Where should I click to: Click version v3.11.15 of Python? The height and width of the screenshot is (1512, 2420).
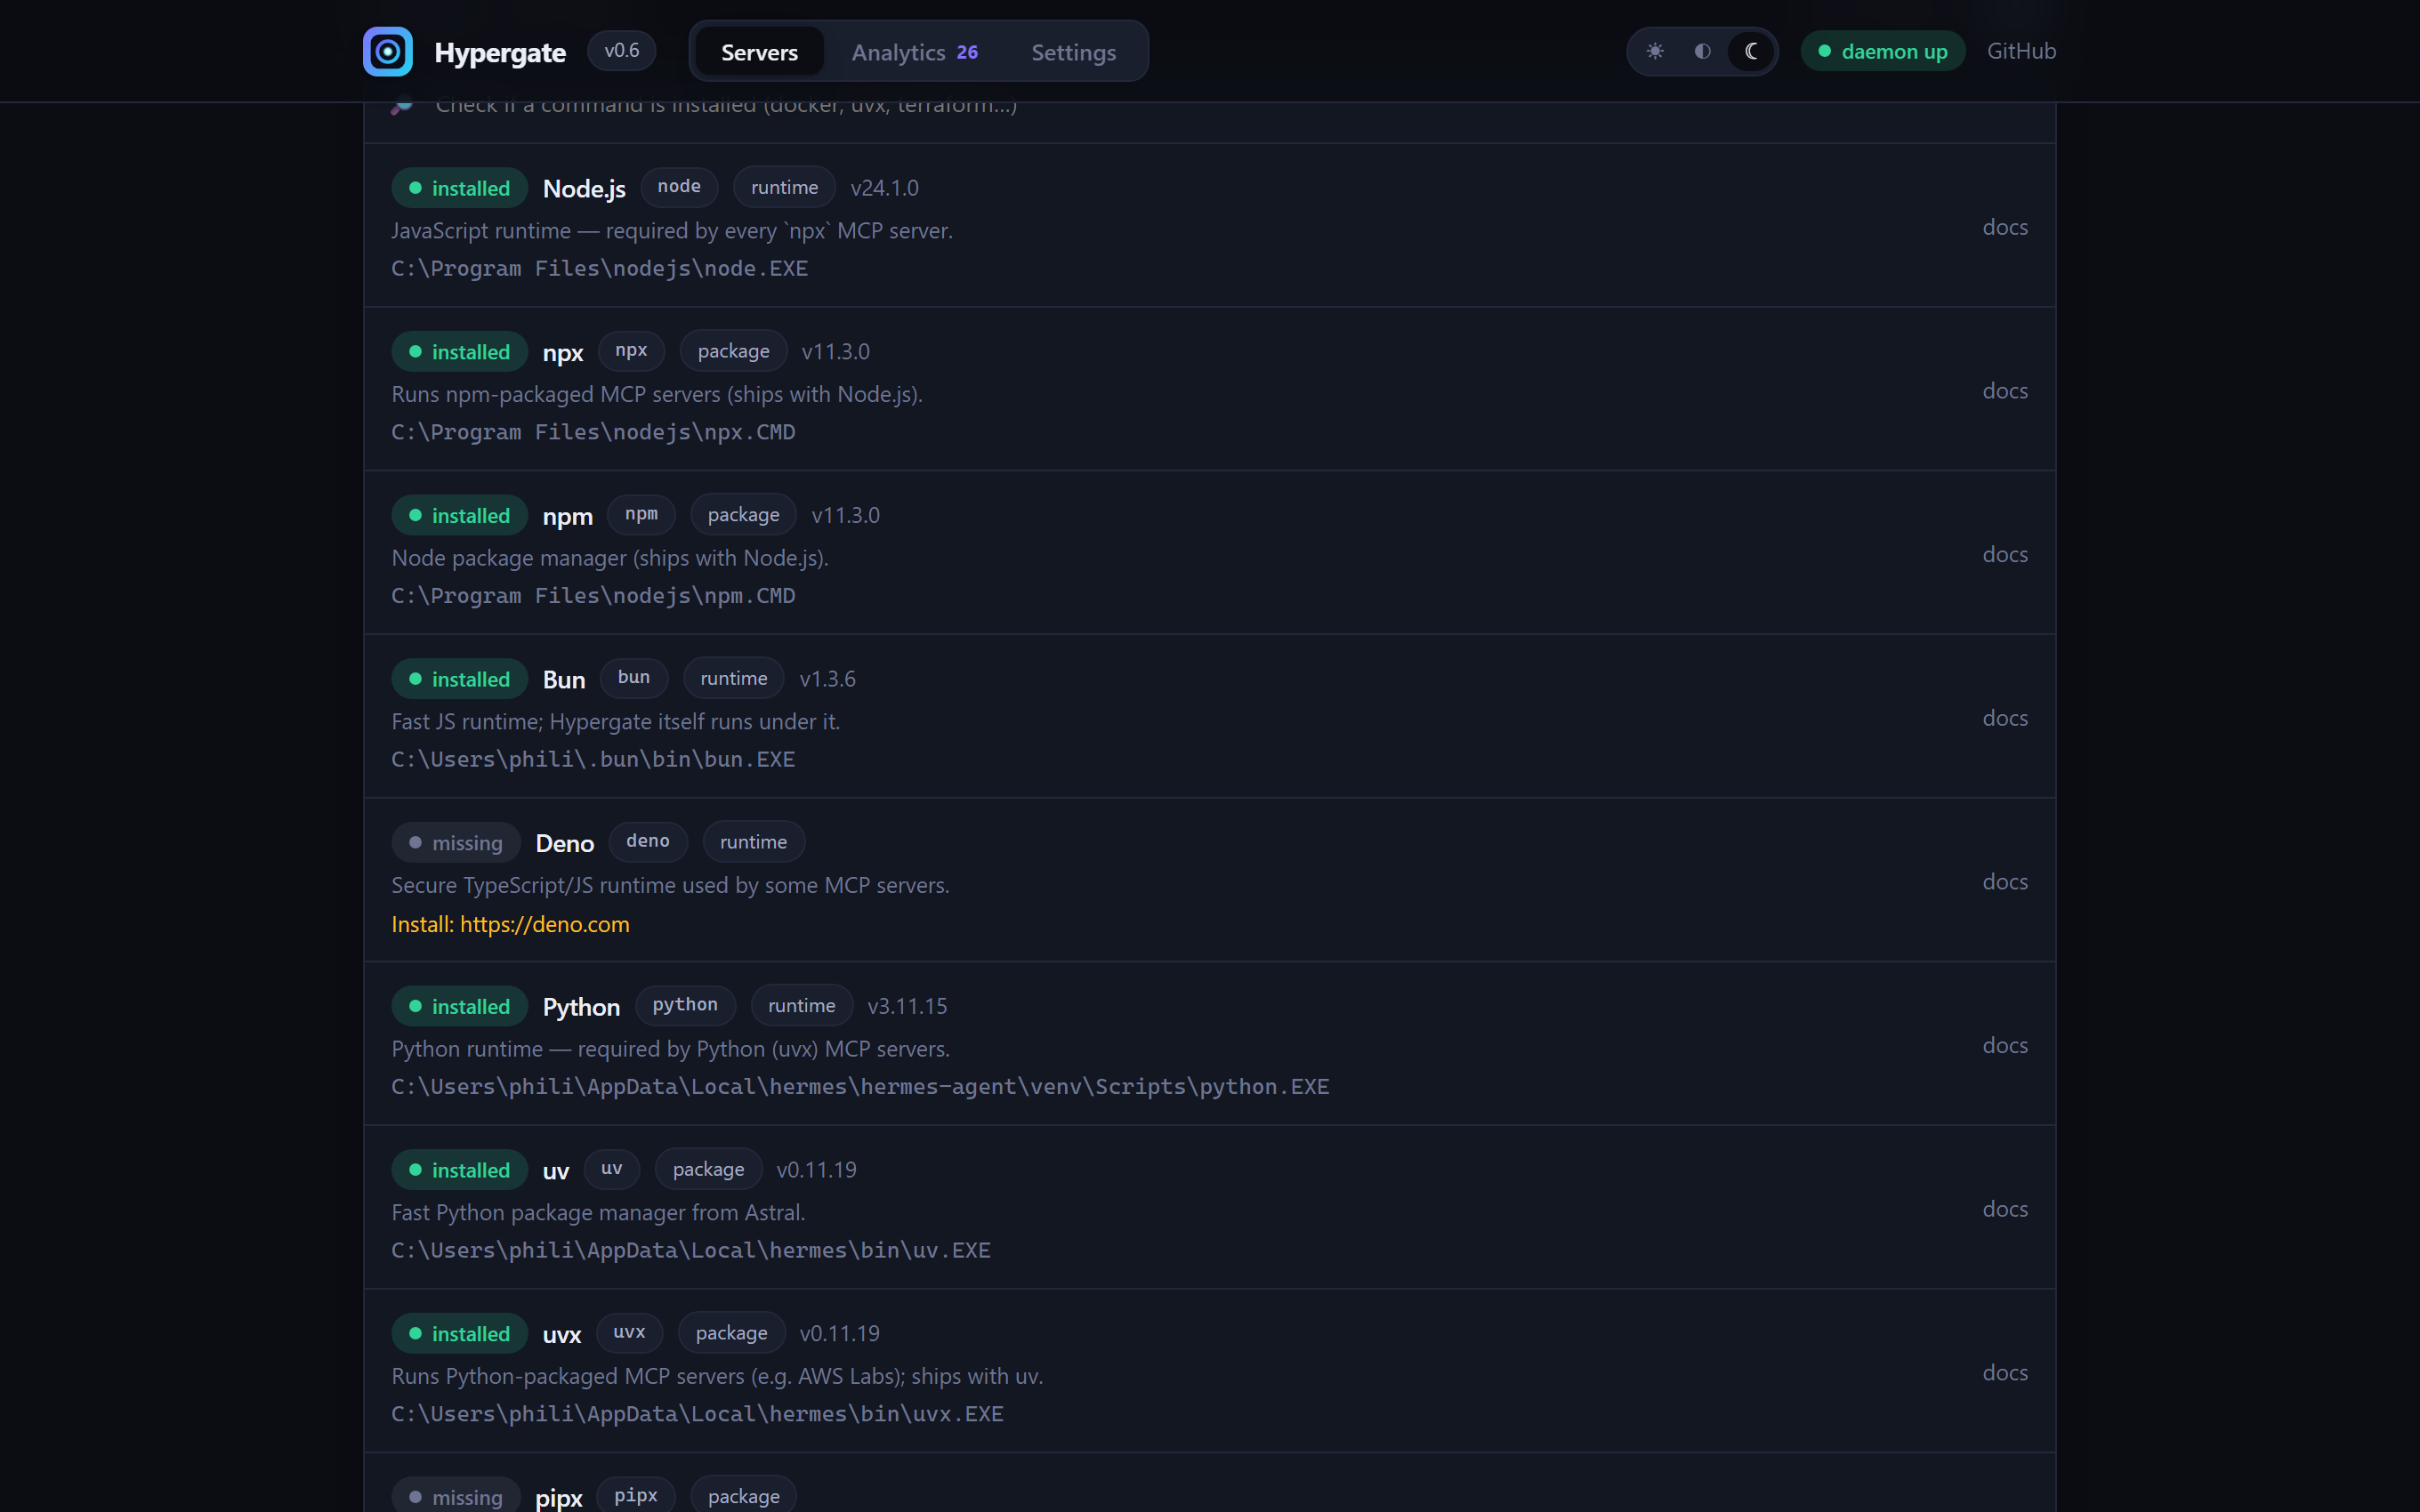pos(907,1006)
